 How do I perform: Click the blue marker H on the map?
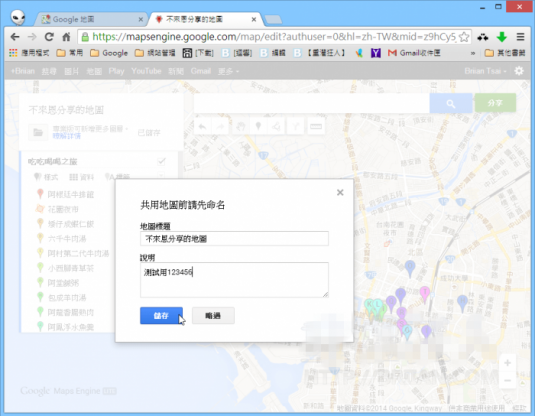tap(462, 303)
